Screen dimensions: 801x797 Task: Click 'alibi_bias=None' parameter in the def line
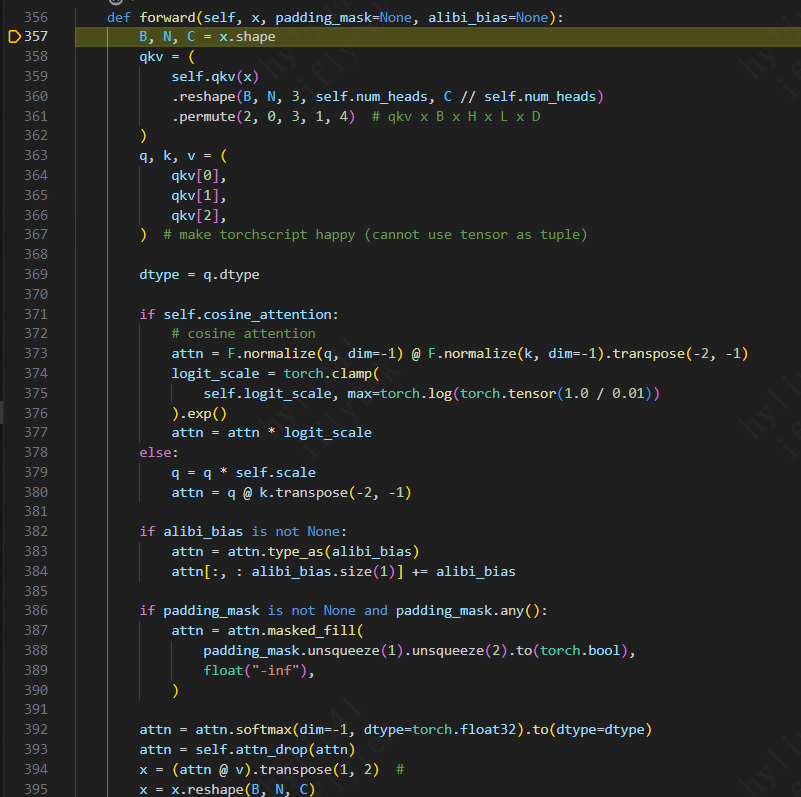(x=488, y=18)
